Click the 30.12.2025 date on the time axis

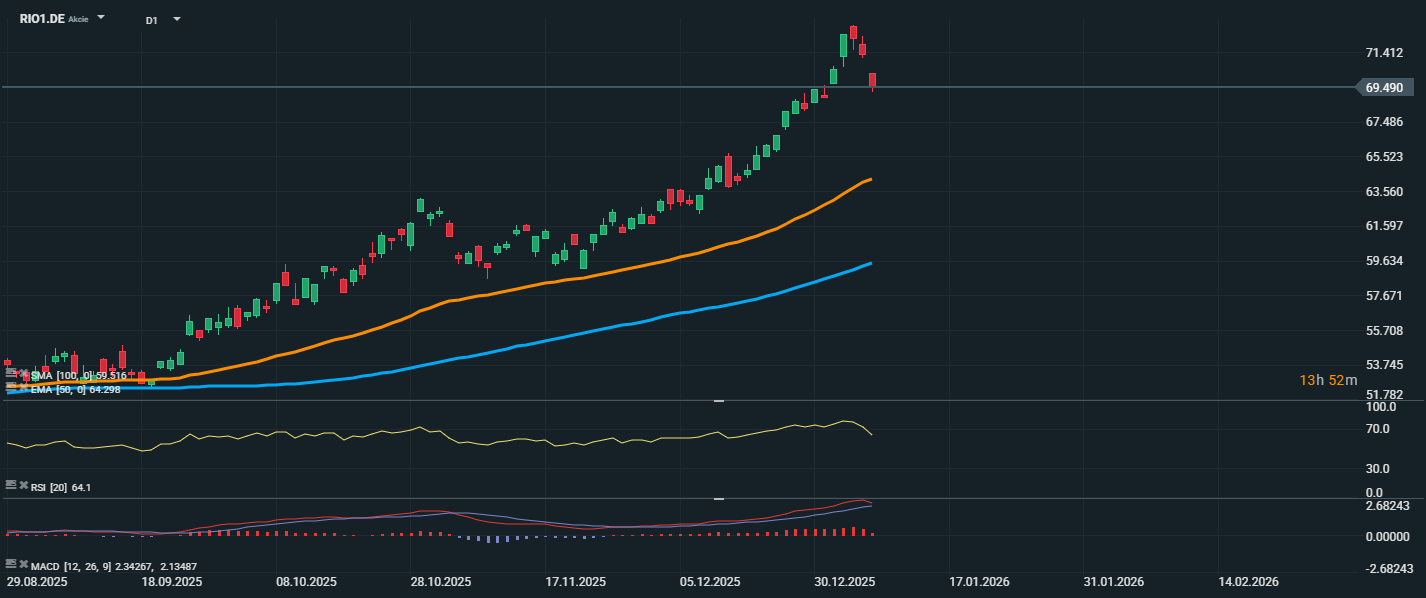[845, 581]
